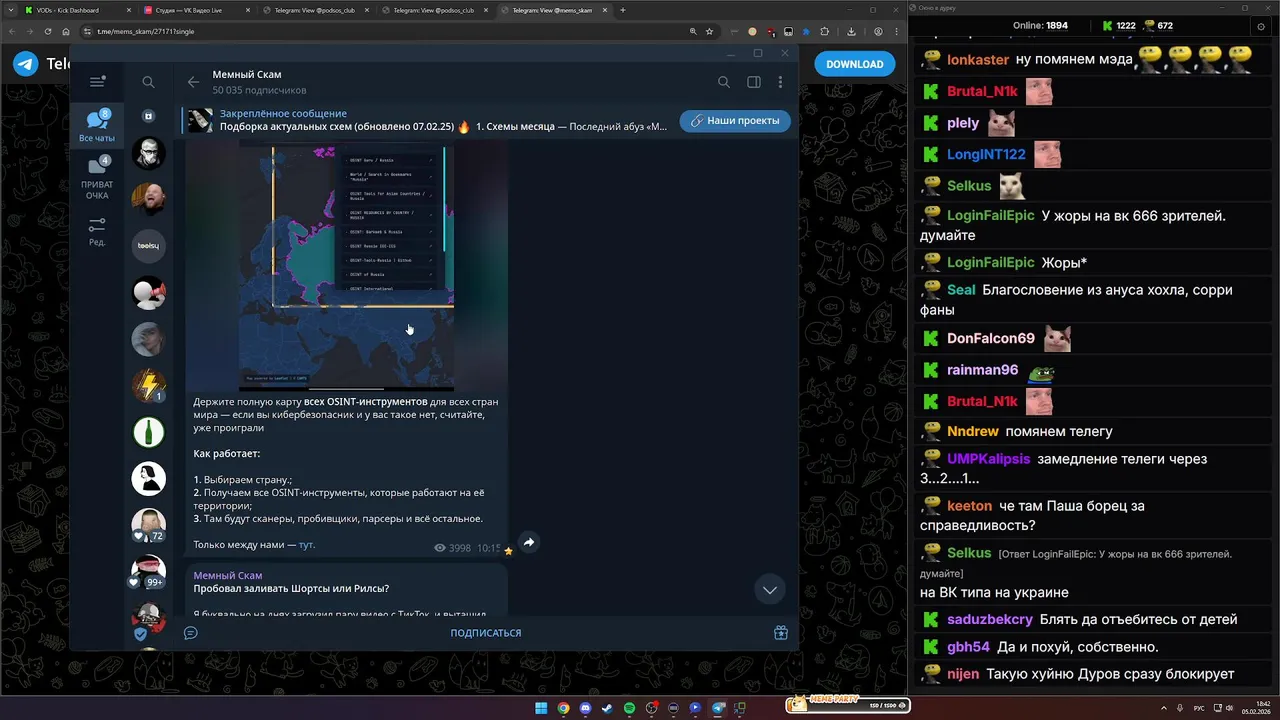
Task: Click the Telegram logo on web page
Action: pyautogui.click(x=26, y=64)
